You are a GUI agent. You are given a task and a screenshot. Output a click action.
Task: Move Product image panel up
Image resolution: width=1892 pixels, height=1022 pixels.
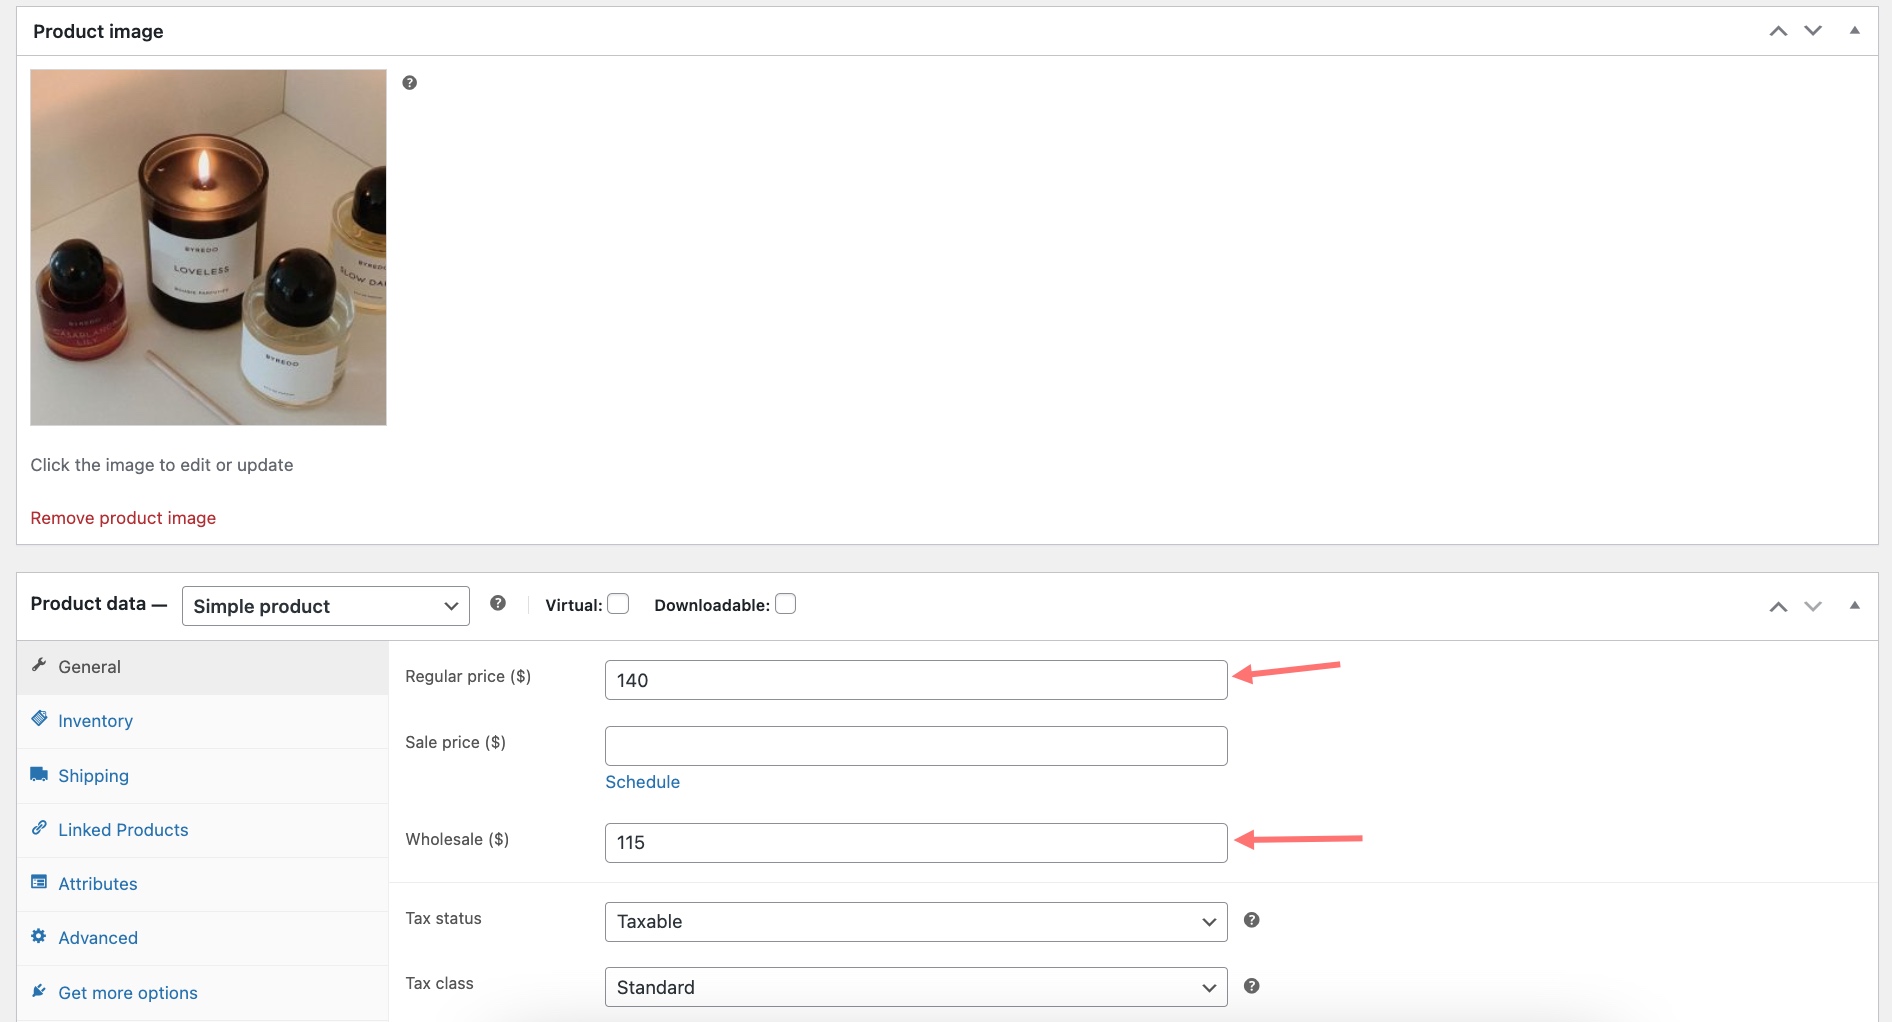(1778, 31)
